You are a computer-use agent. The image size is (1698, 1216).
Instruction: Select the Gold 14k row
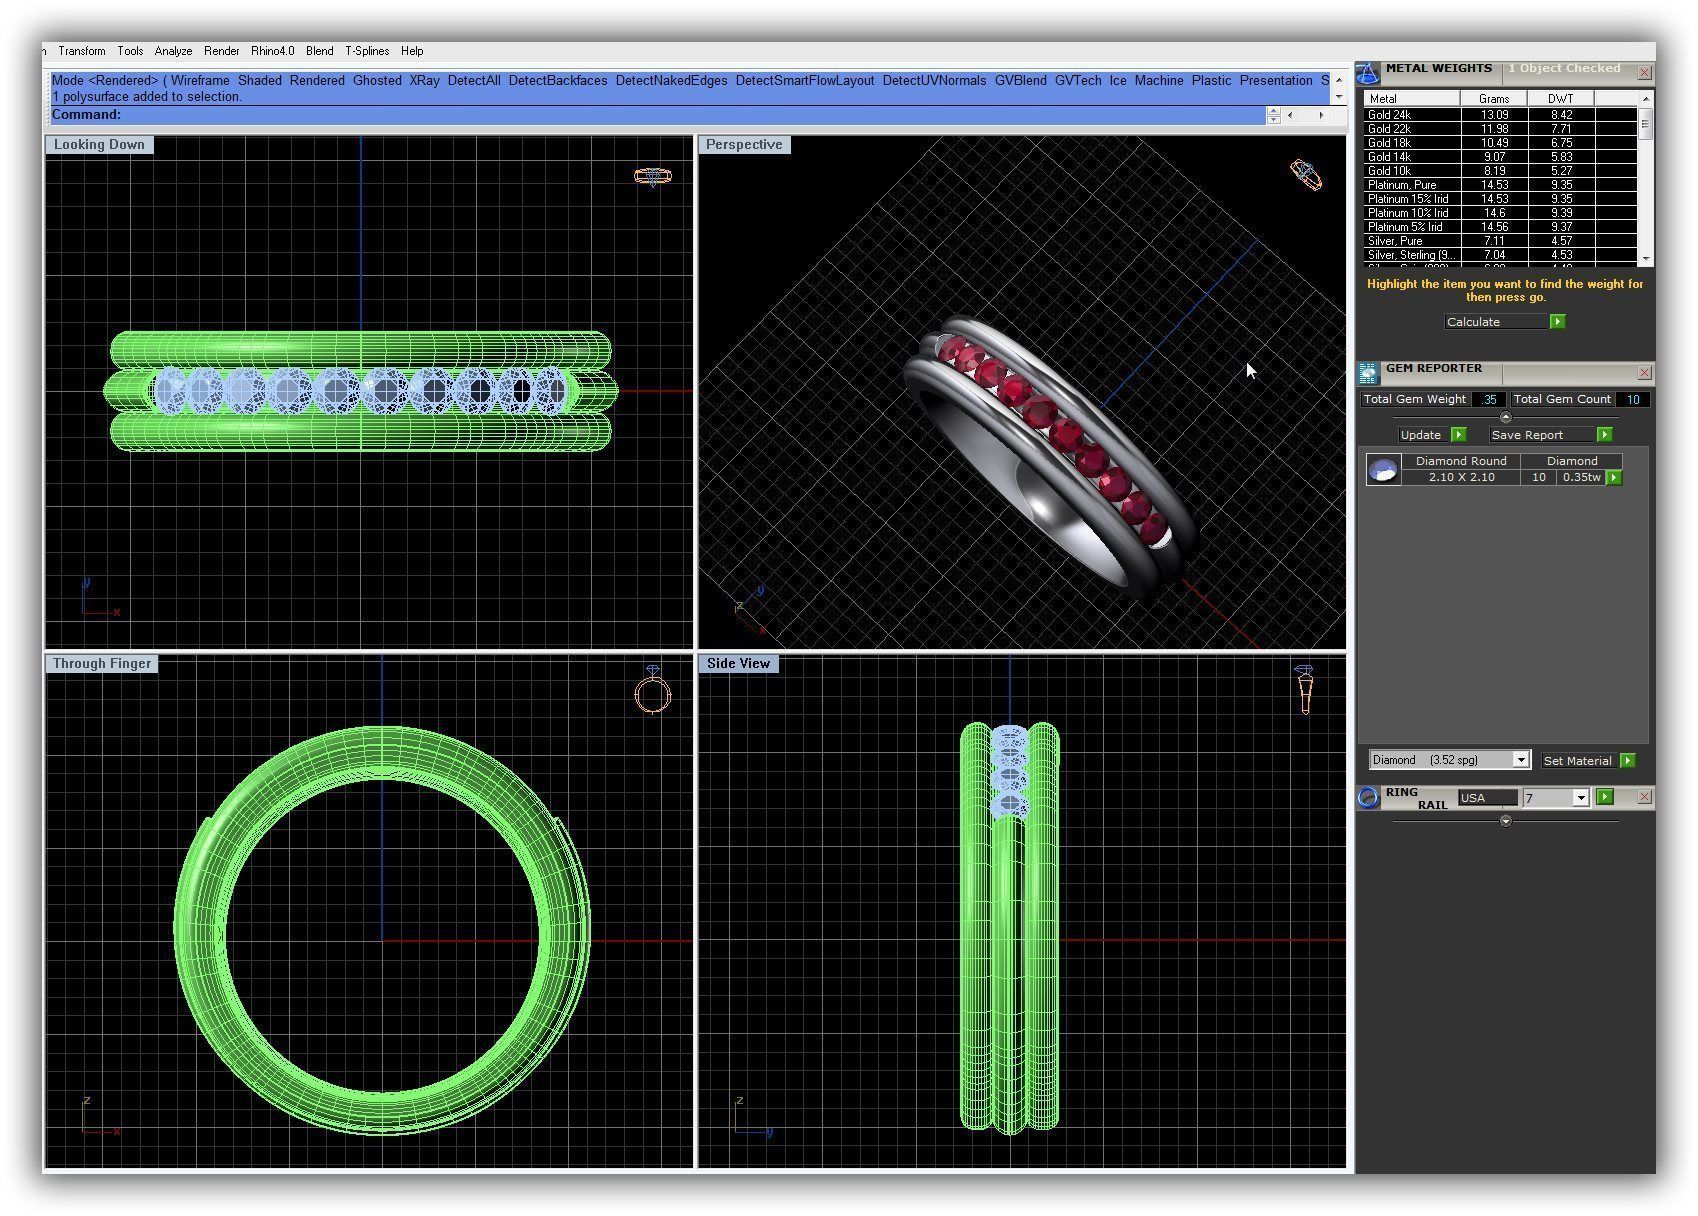1501,157
